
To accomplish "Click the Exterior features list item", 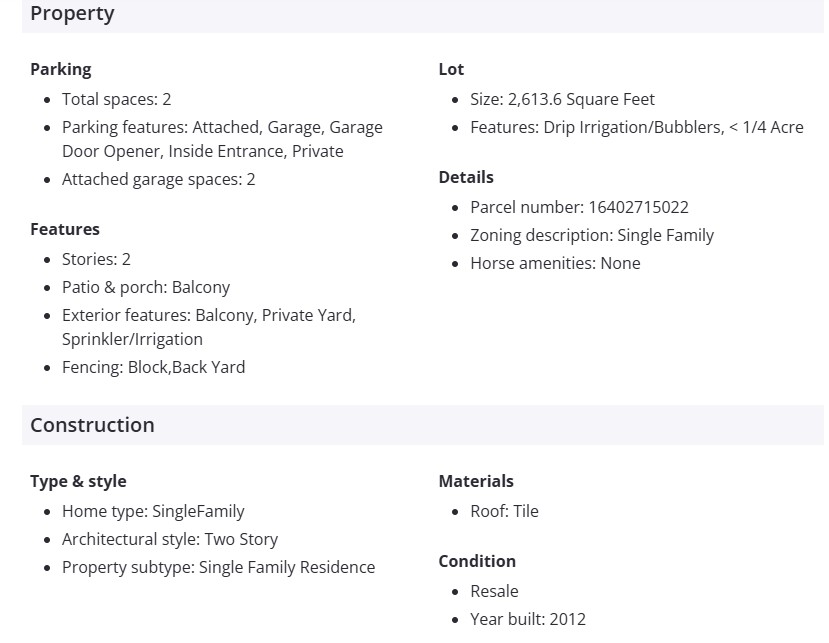I will coord(208,327).
